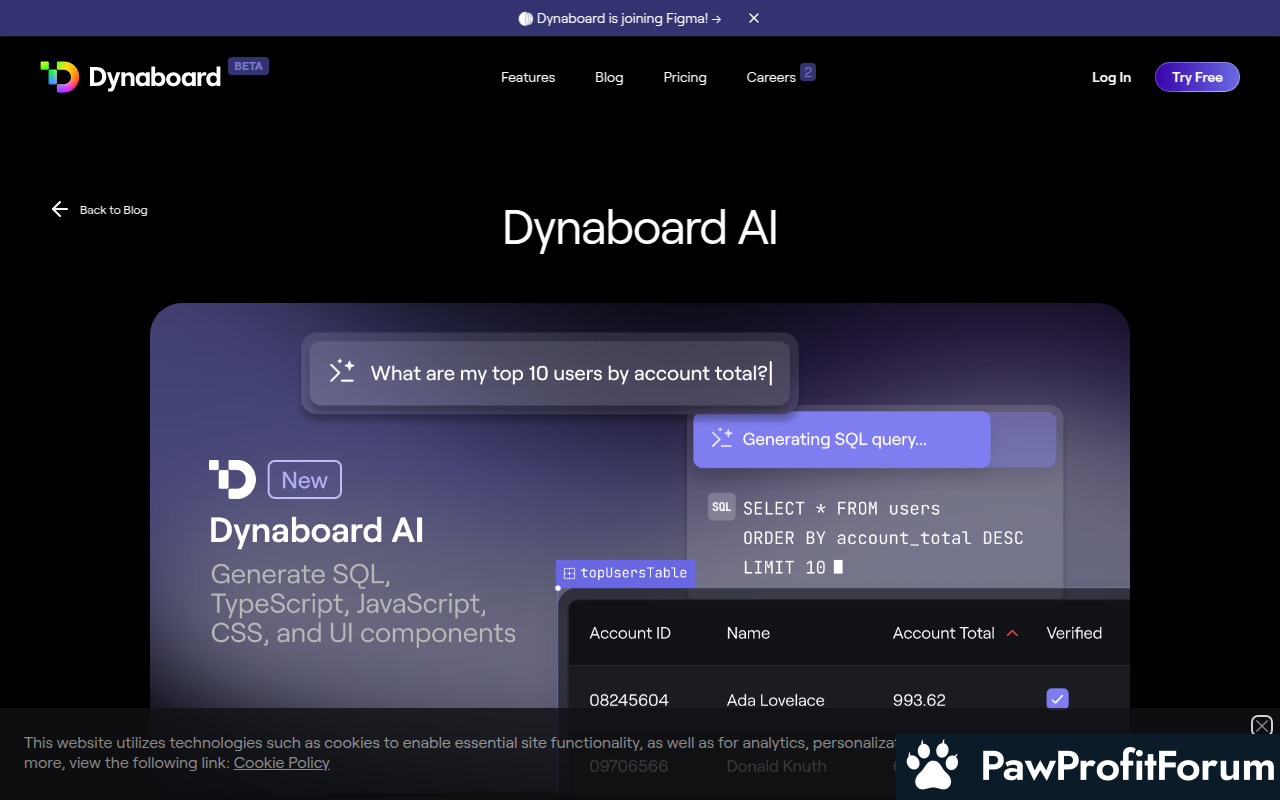Dismiss the Figma announcement banner
This screenshot has width=1280, height=800.
tap(754, 18)
